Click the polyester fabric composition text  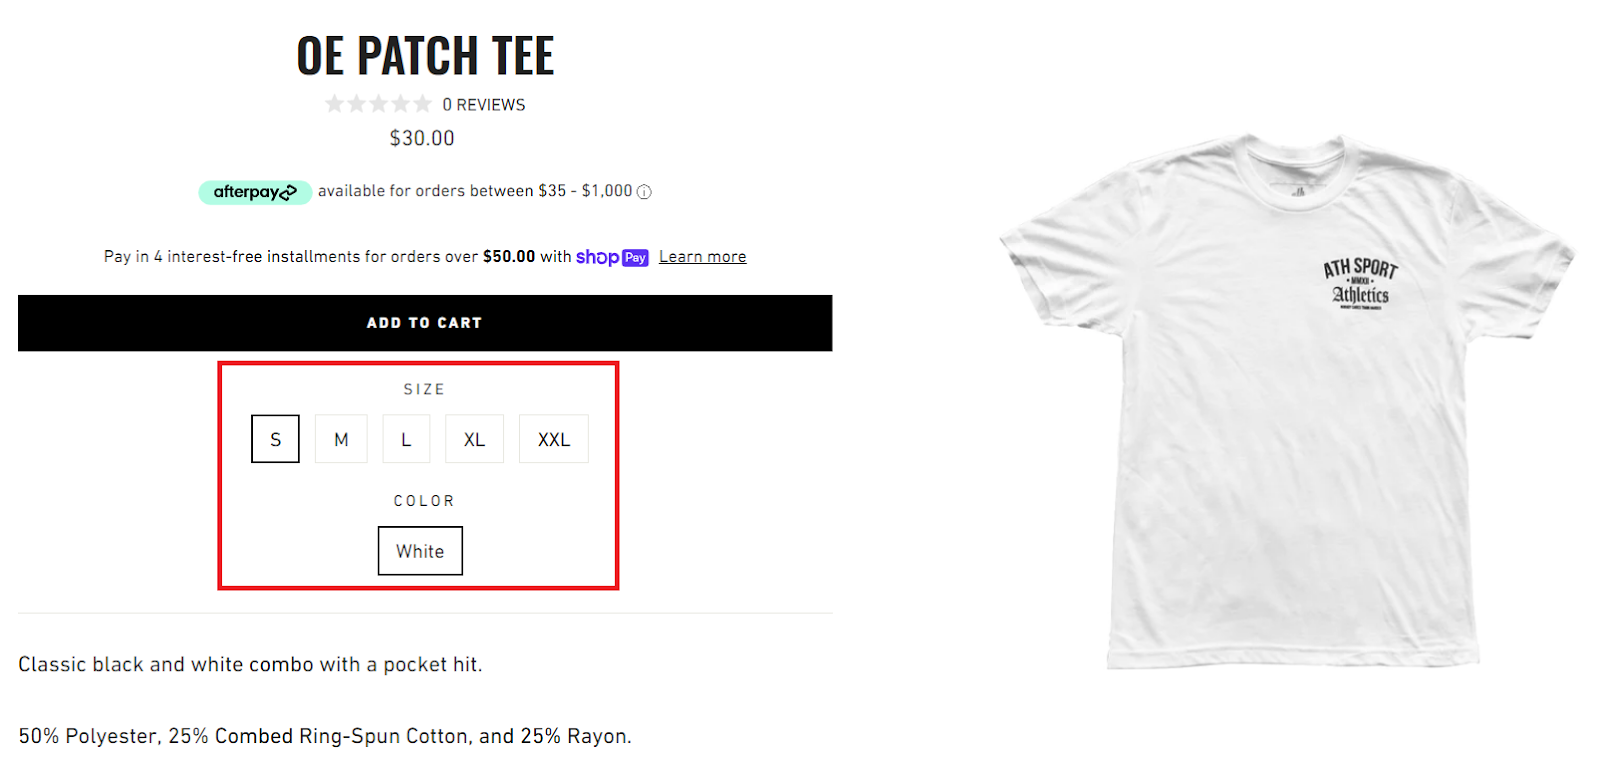click(x=325, y=736)
